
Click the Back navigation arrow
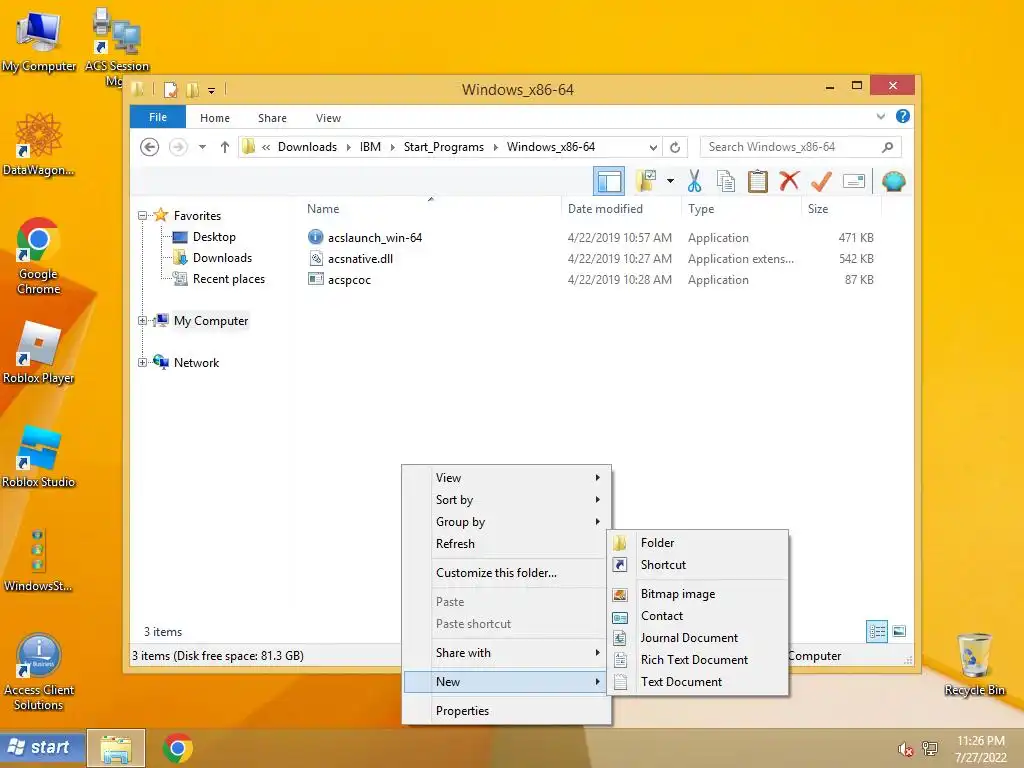point(150,147)
